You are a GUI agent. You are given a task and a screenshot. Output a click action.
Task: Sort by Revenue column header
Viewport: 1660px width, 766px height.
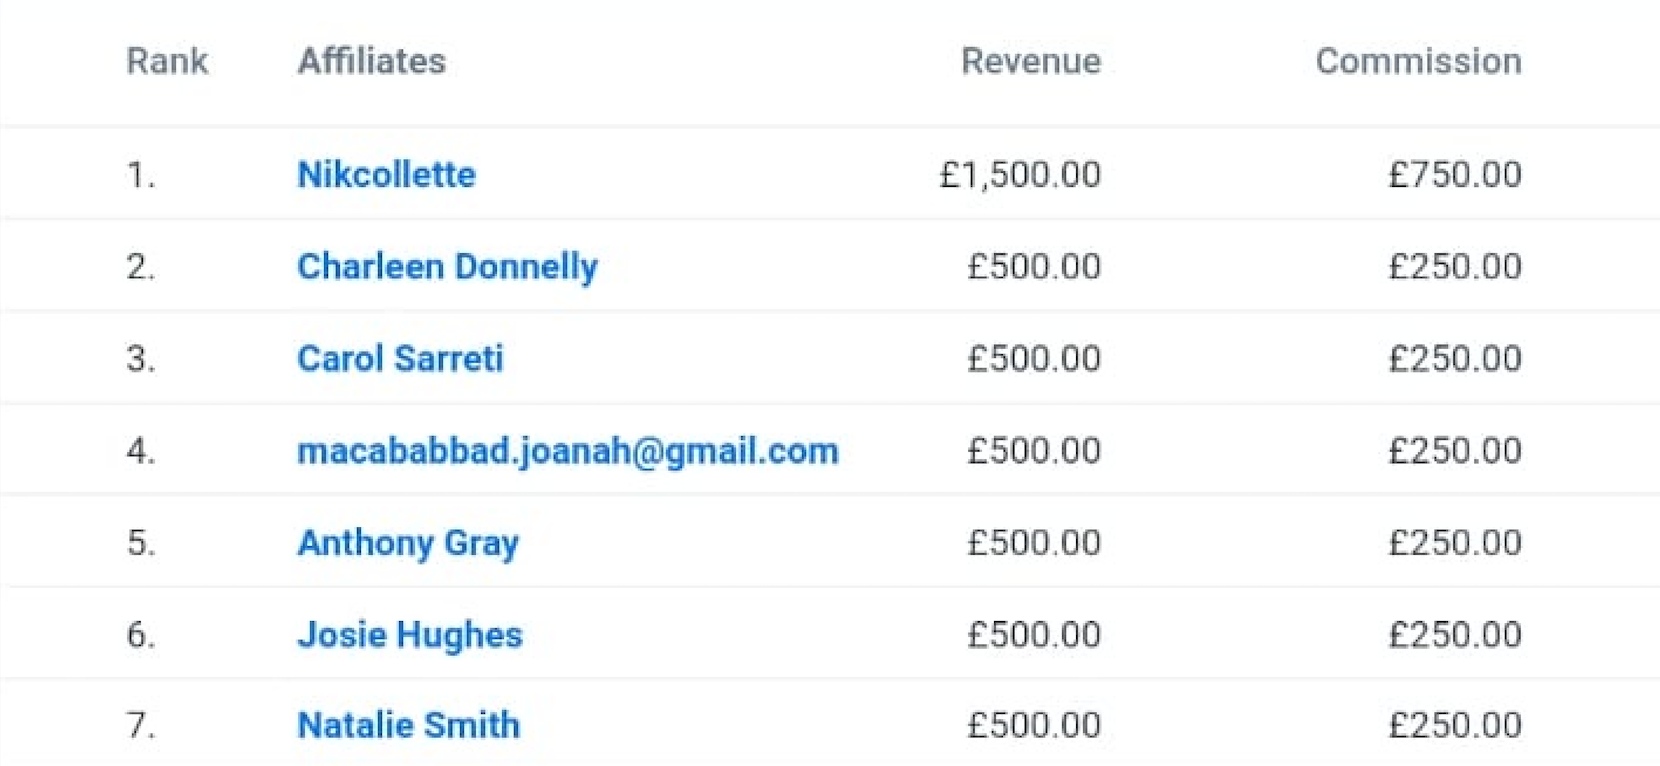1031,61
